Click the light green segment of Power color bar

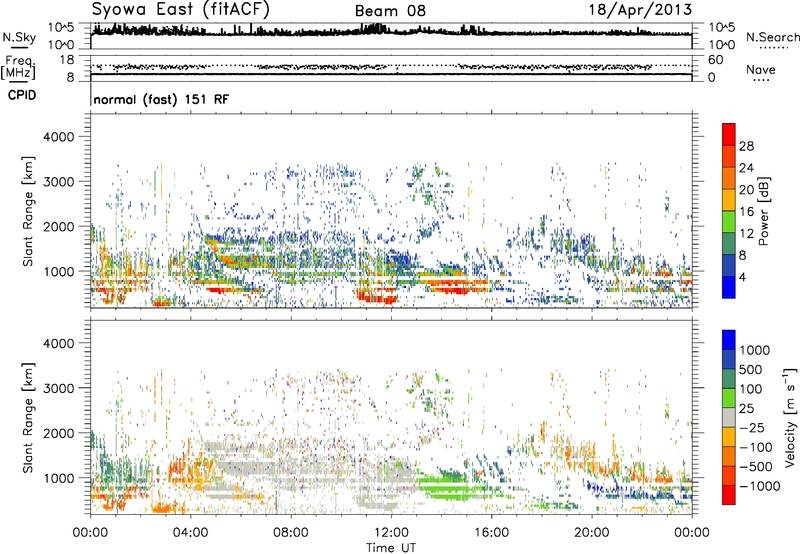[x=729, y=222]
